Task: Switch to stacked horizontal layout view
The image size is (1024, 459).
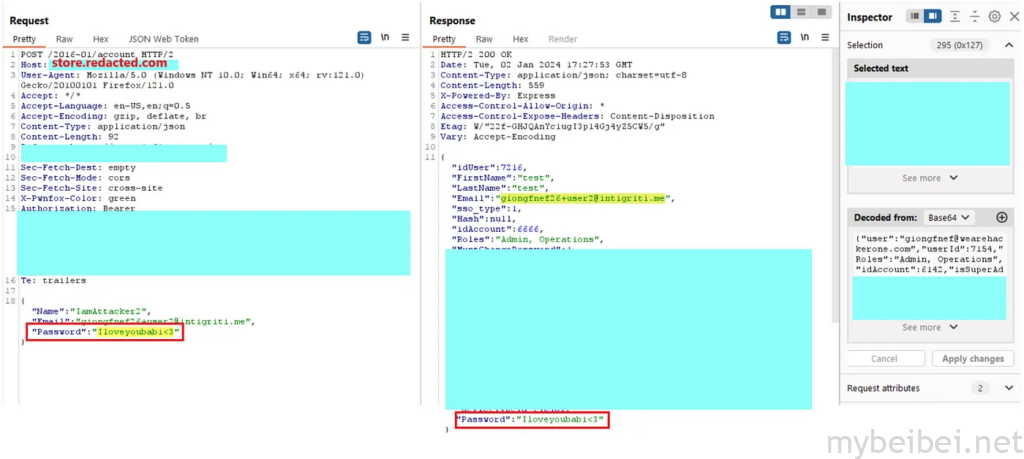Action: [x=801, y=12]
